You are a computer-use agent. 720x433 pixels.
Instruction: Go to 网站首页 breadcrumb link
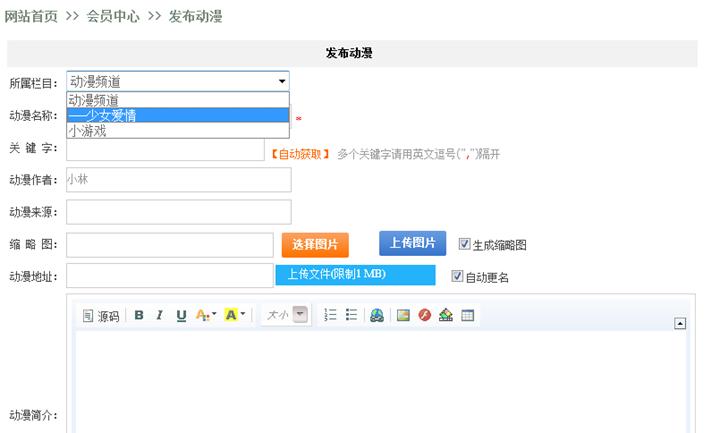(31, 17)
